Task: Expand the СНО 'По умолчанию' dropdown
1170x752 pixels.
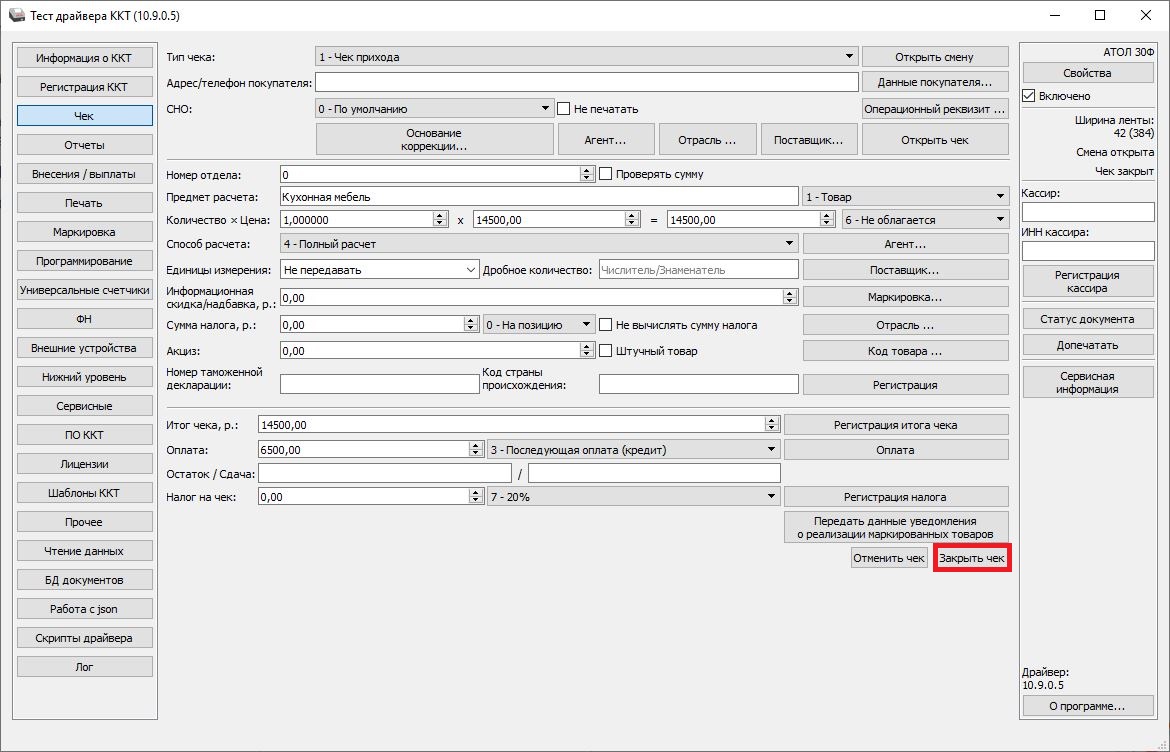Action: 435,109
